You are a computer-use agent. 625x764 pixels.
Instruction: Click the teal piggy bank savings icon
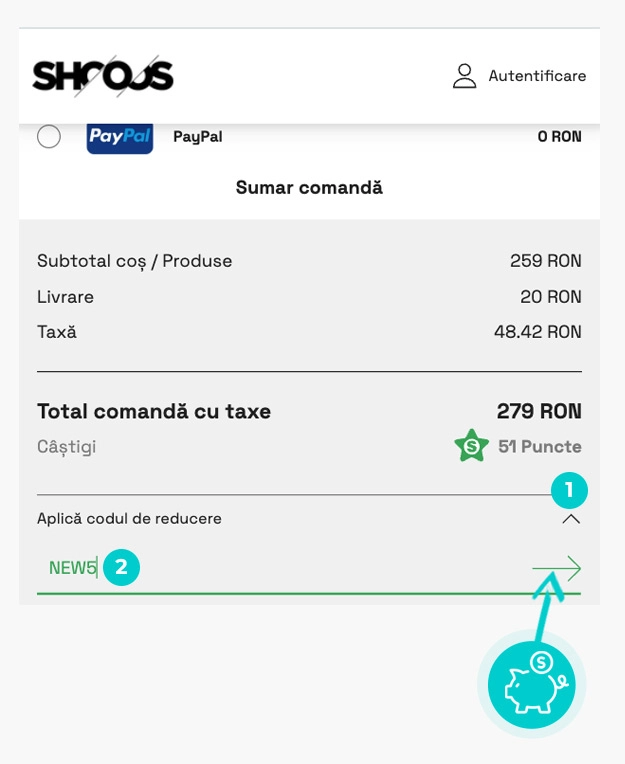tap(532, 685)
